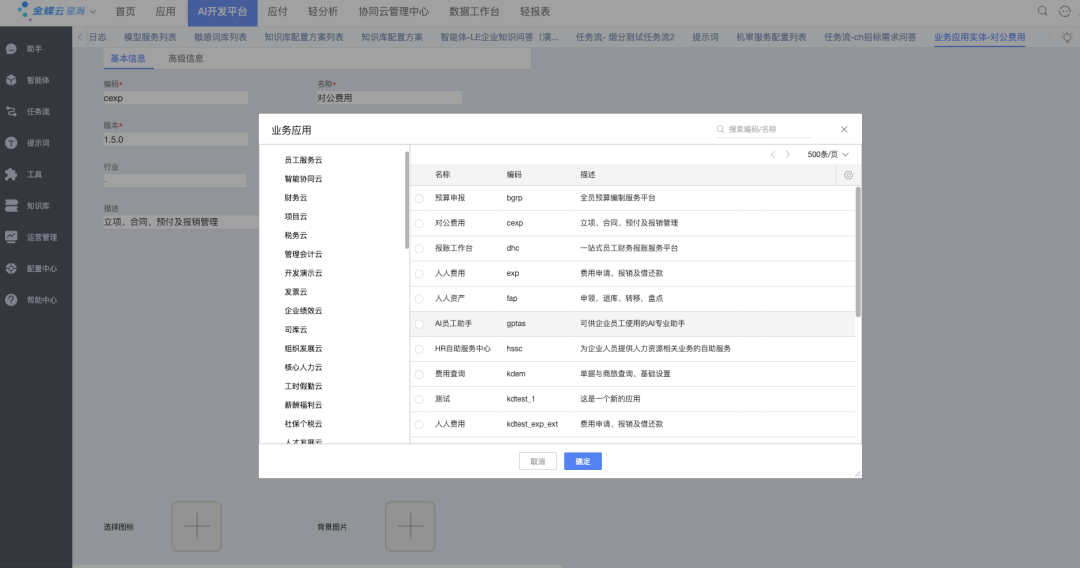Switch to the 提示词 page tab
This screenshot has height=568, width=1080.
coord(705,37)
